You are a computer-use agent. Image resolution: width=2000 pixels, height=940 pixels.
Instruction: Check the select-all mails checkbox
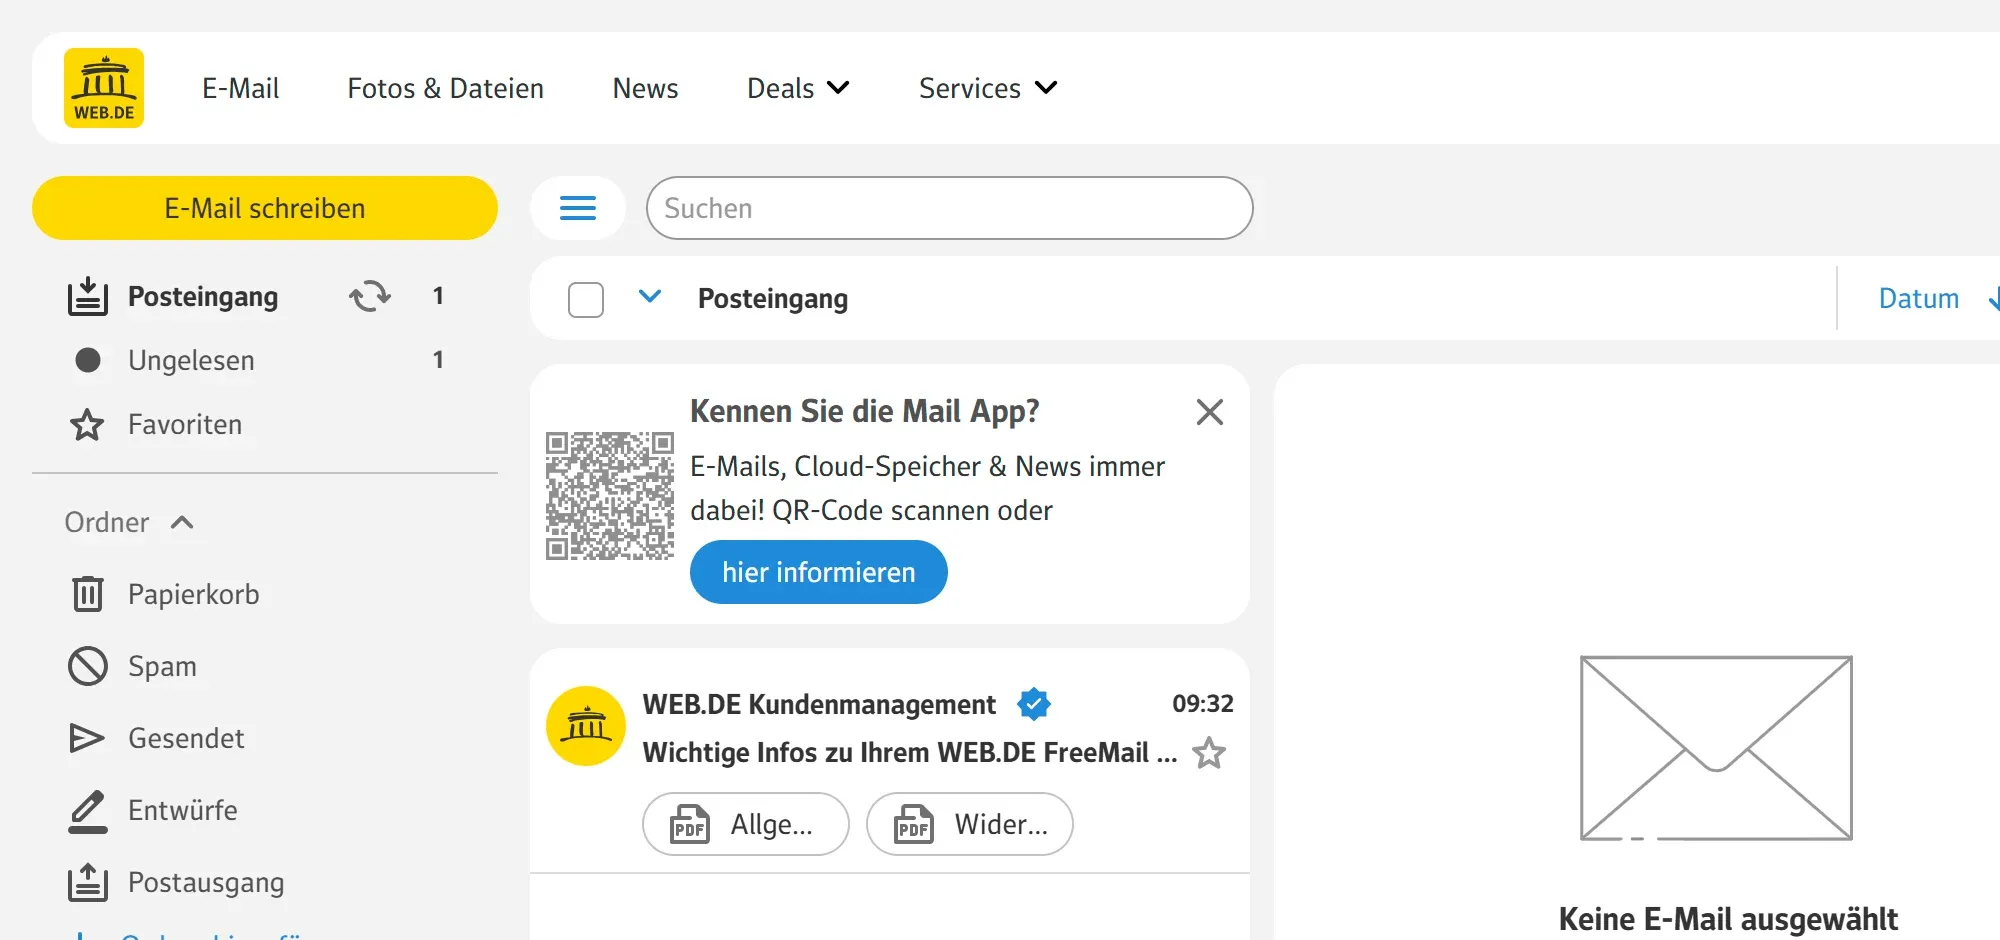point(586,299)
